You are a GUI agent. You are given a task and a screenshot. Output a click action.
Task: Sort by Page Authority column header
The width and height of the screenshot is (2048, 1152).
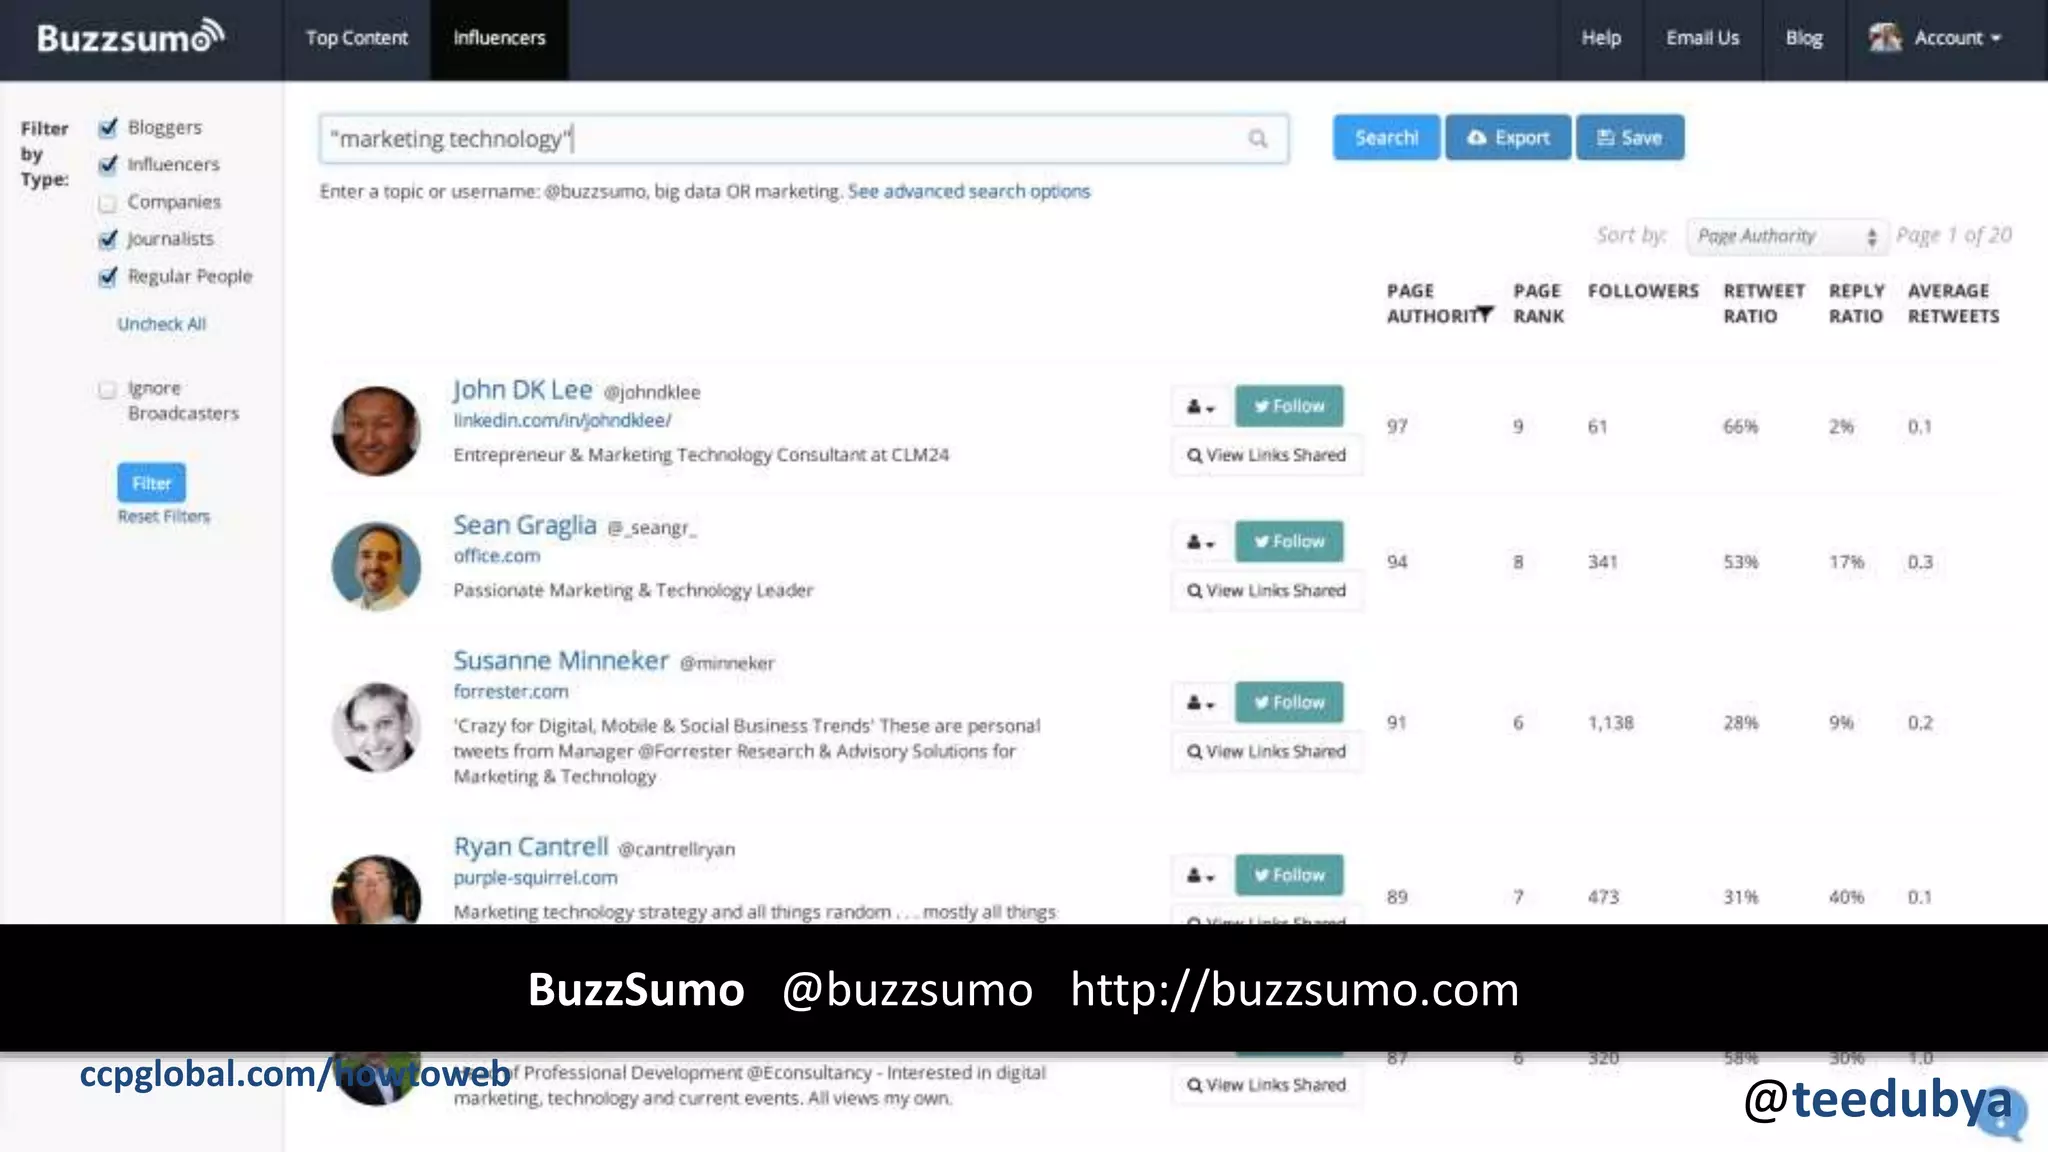(1439, 304)
